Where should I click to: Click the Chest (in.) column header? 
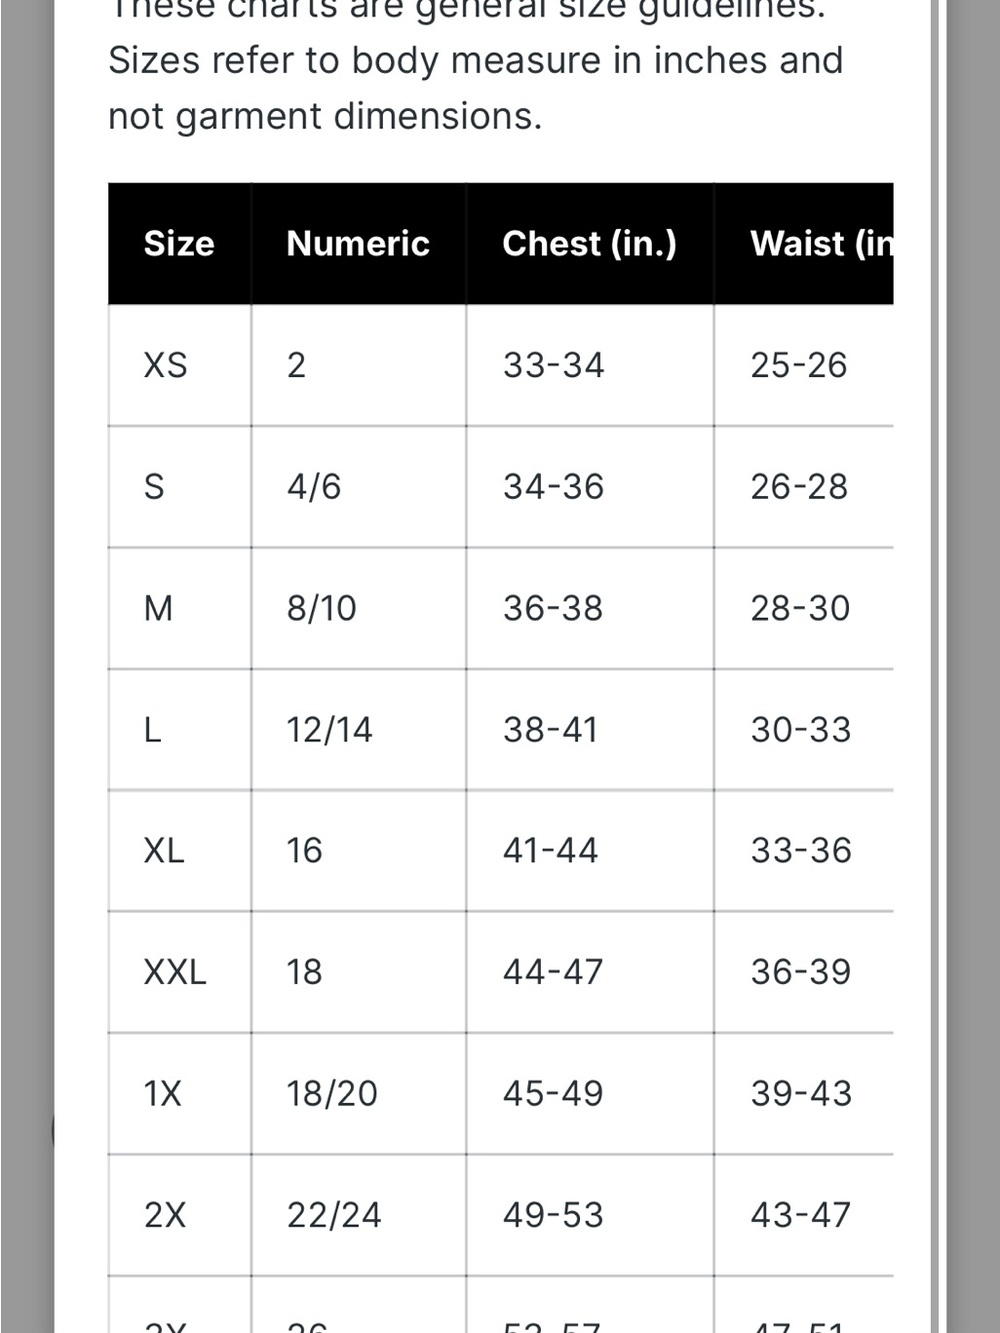click(x=589, y=243)
